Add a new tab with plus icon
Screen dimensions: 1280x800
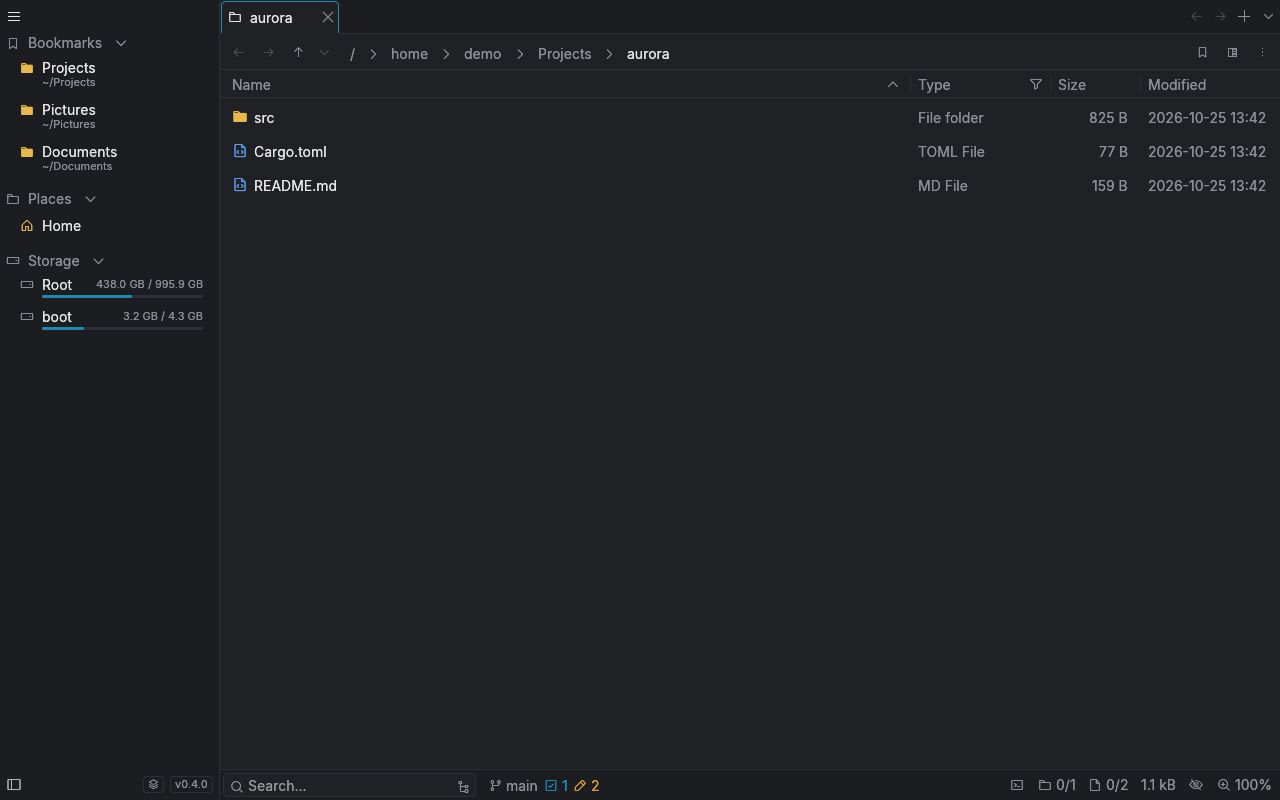click(1244, 17)
